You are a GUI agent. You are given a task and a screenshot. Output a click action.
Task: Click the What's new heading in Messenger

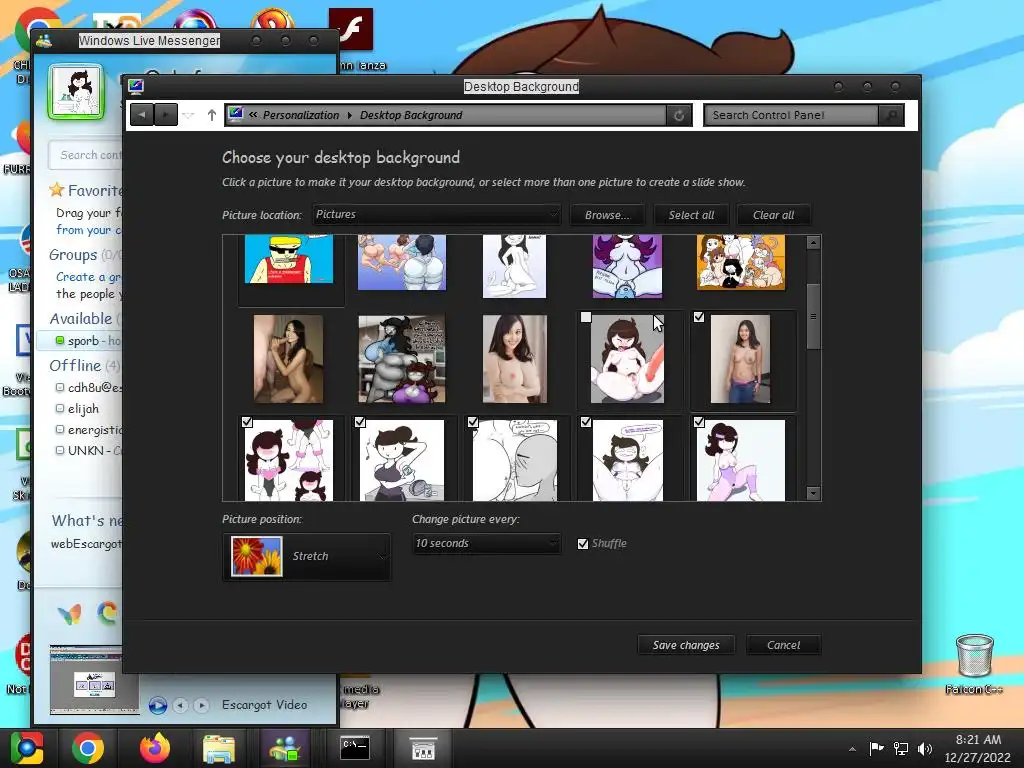coord(88,520)
